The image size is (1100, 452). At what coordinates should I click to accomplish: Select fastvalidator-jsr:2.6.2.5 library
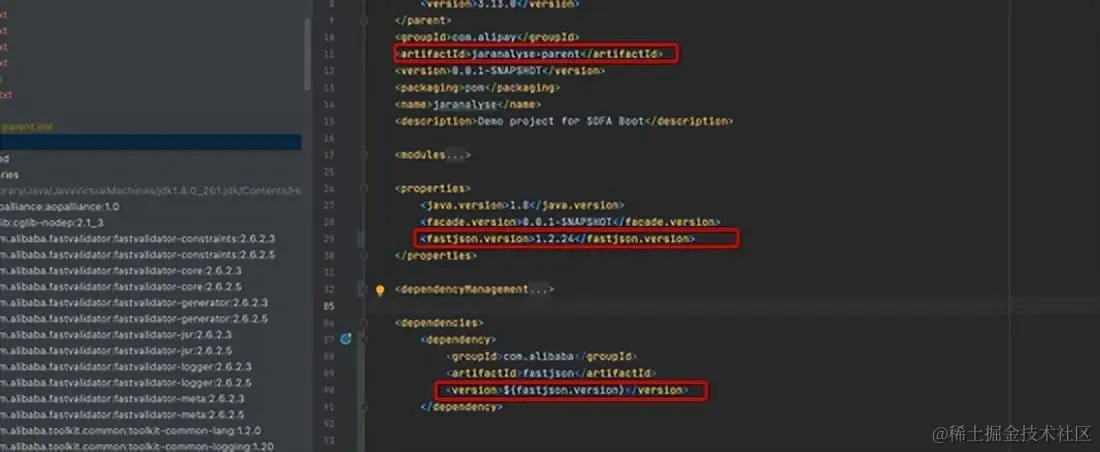click(x=116, y=351)
